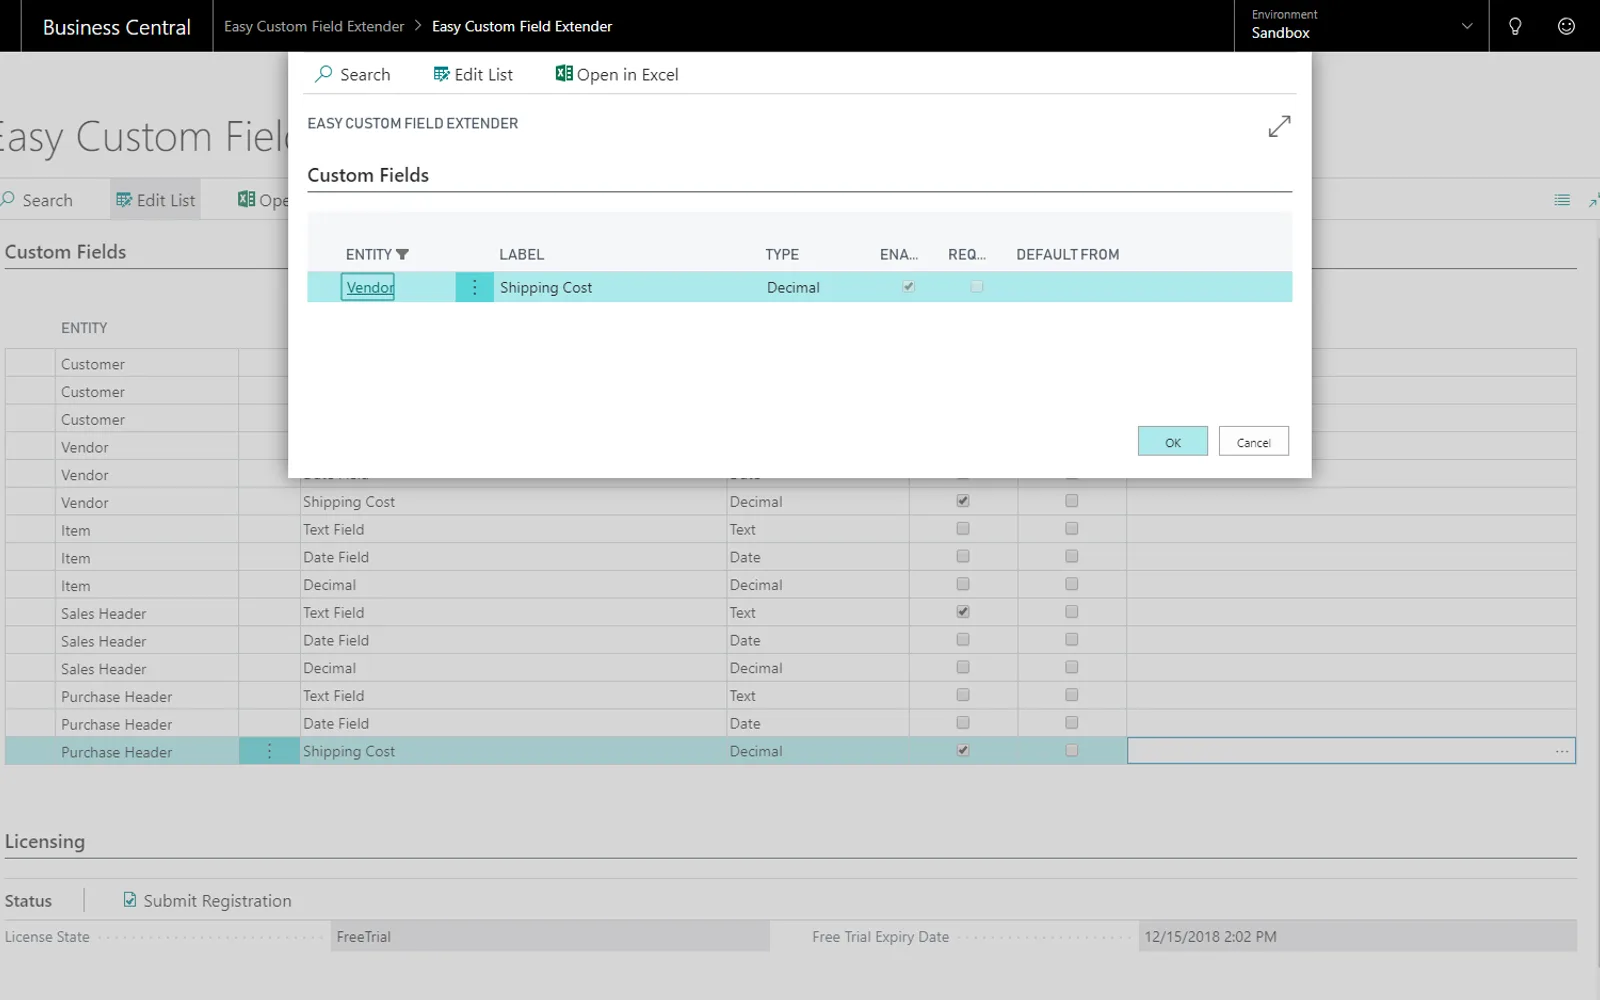This screenshot has width=1600, height=1000.
Task: Click the Shipping Cost label in the dialog row
Action: tap(546, 287)
